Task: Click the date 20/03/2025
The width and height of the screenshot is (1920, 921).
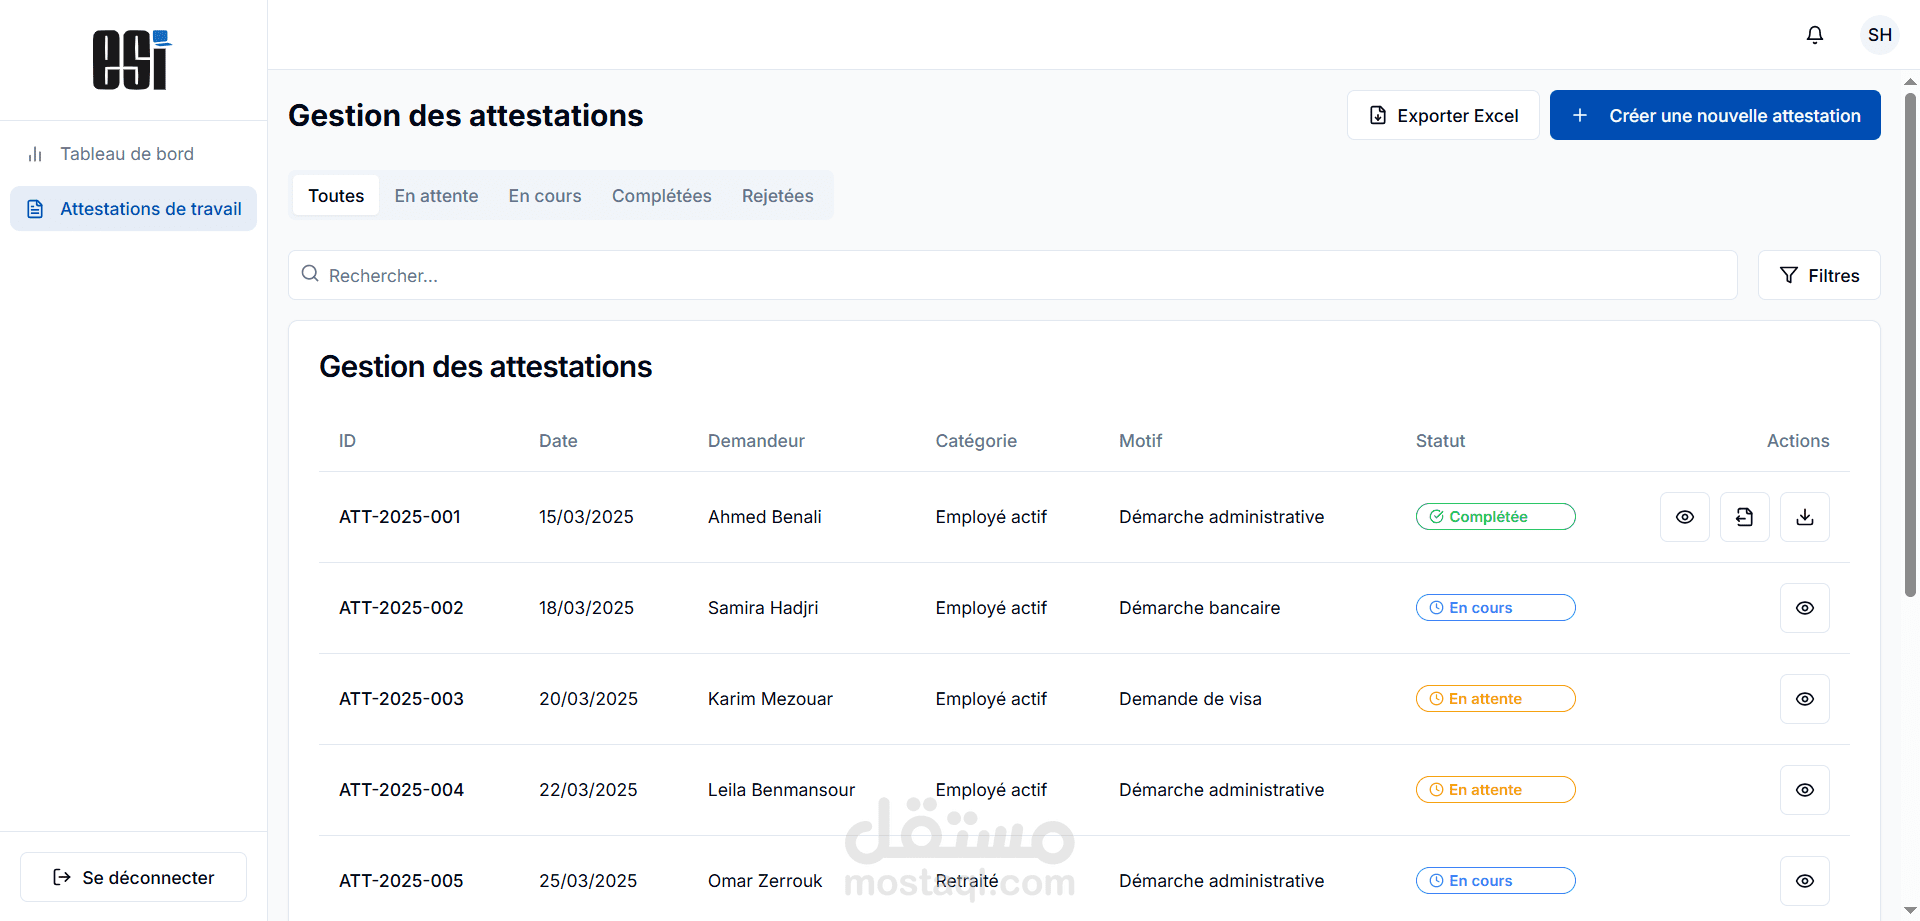Action: (588, 699)
